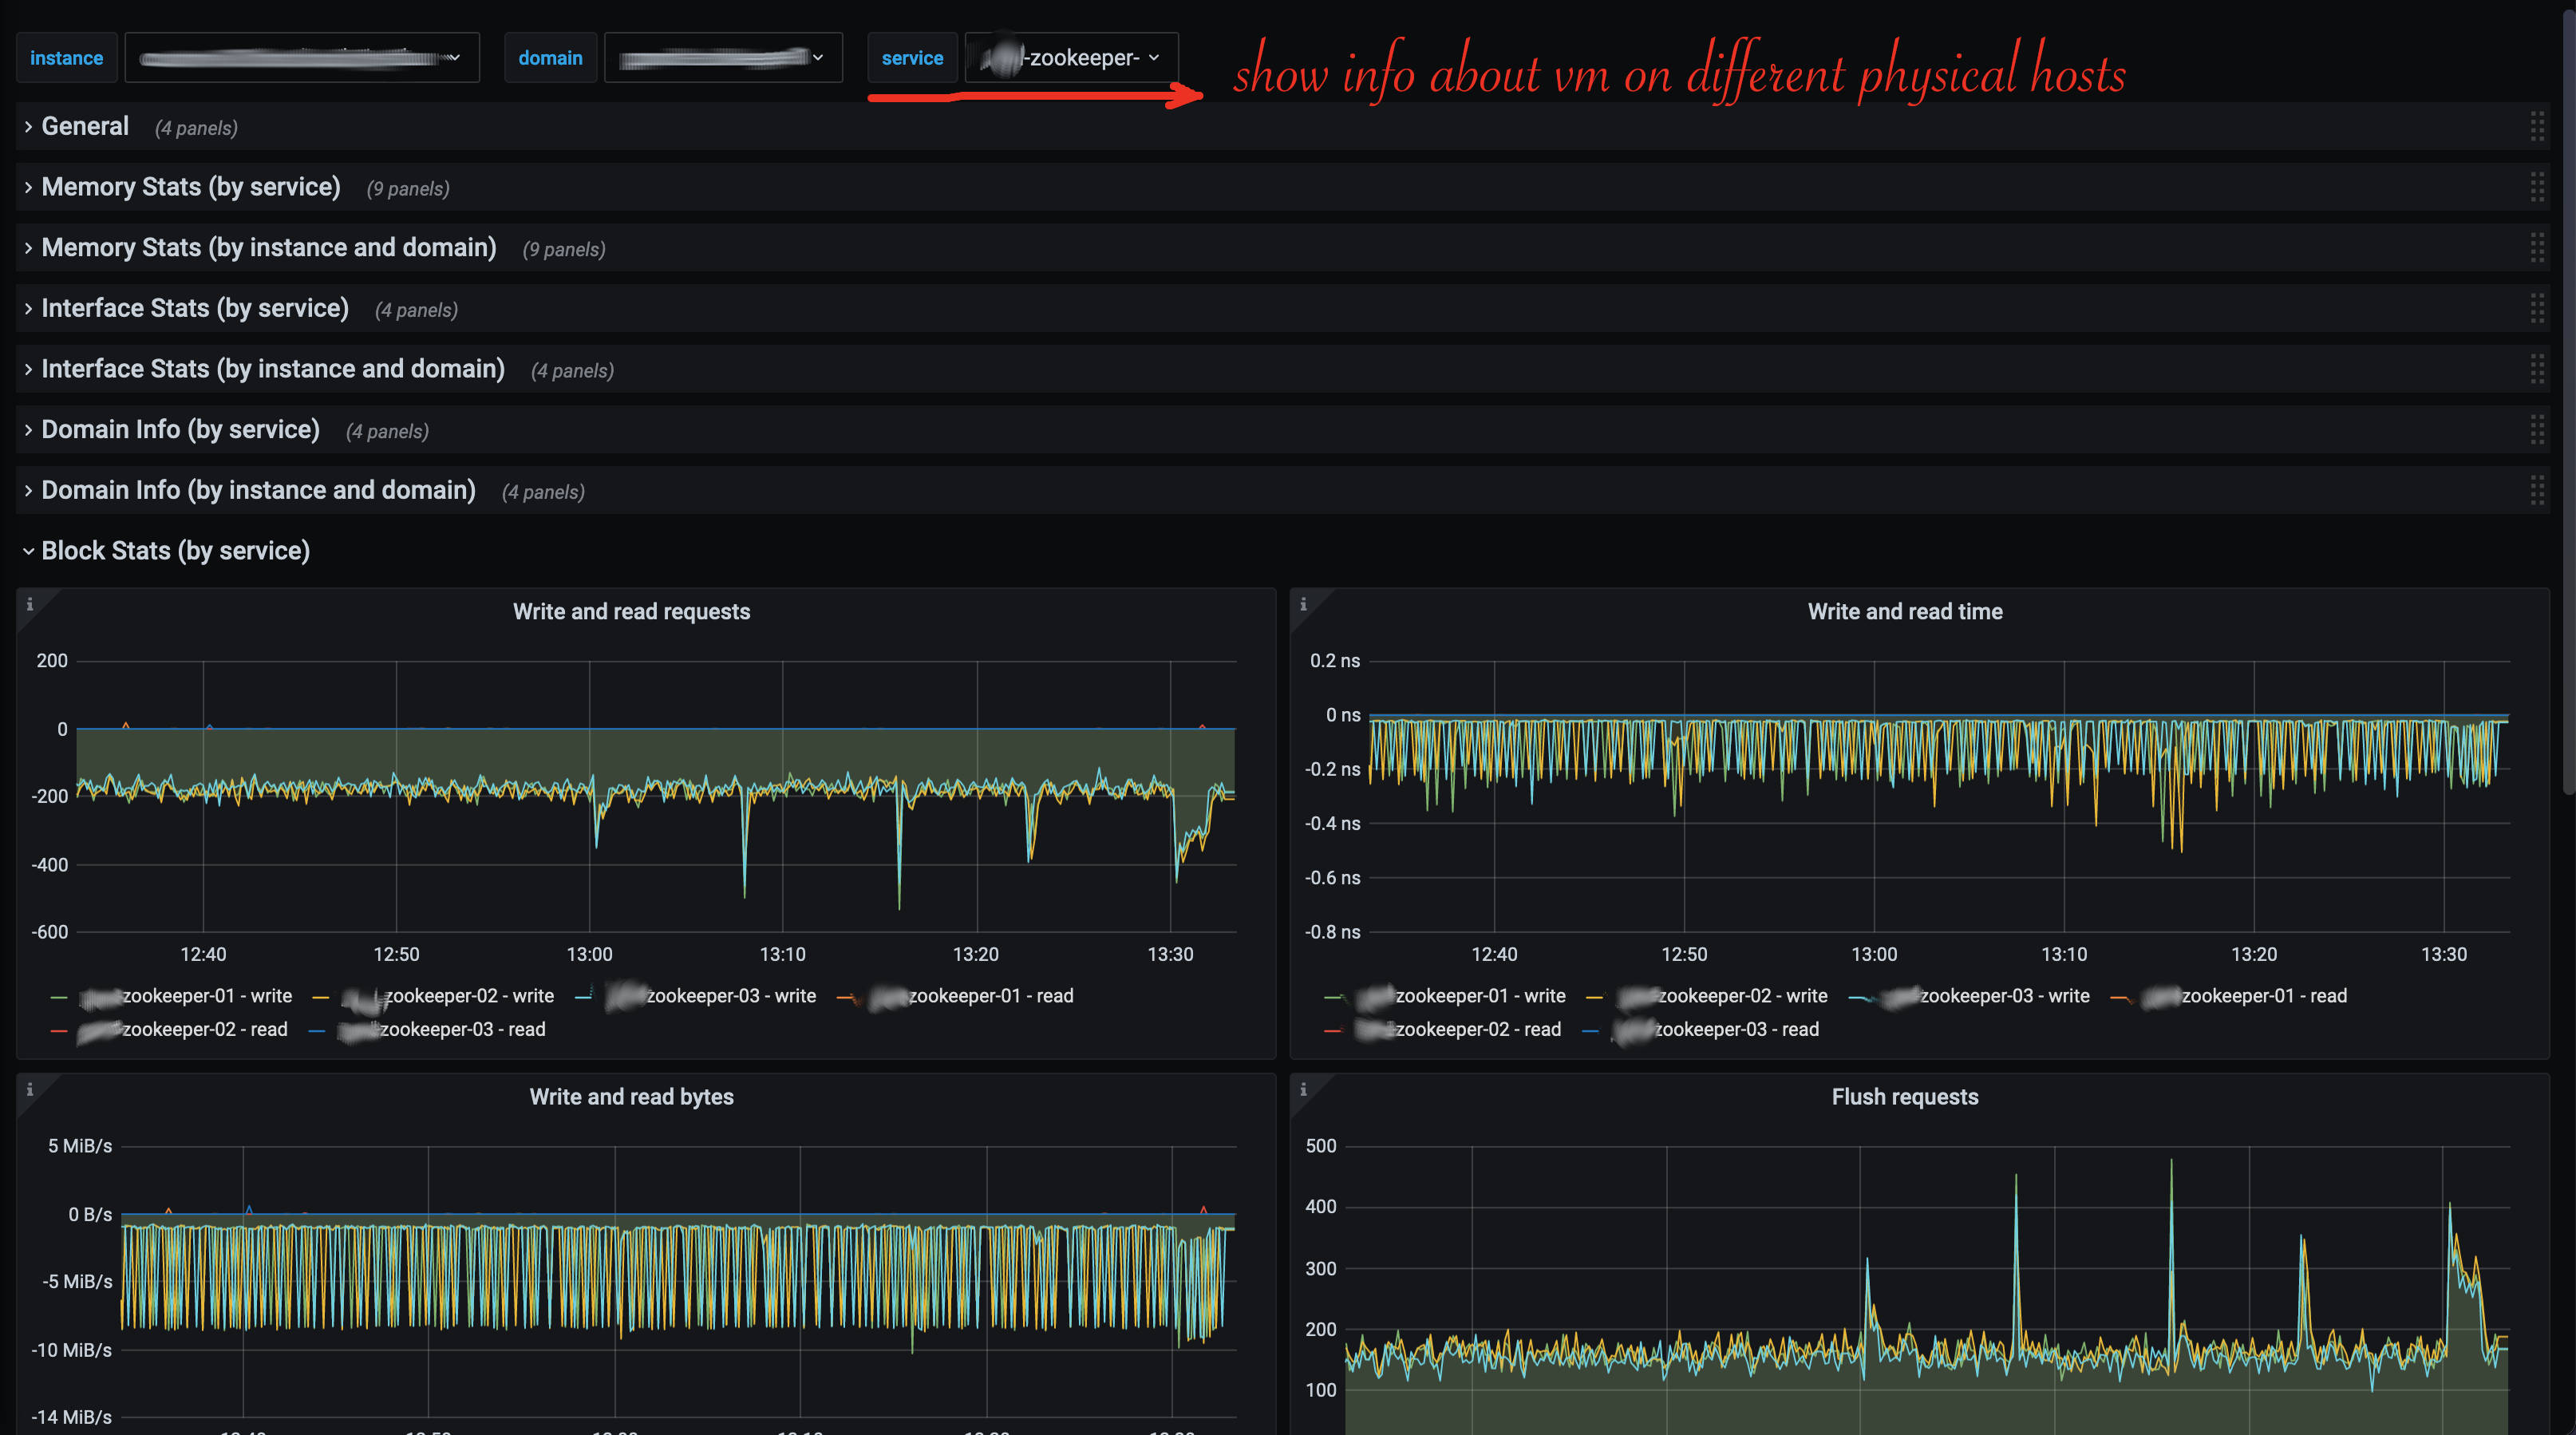Click drag handle of Interface Stats (by service) row
The width and height of the screenshot is (2576, 1435).
(2537, 308)
